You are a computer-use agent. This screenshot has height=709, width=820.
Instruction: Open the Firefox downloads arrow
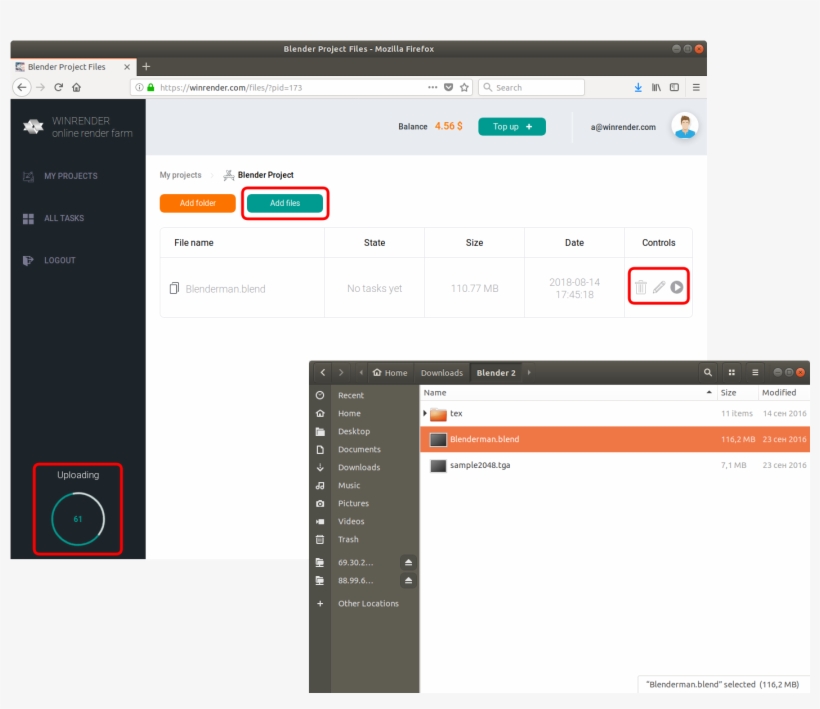tap(638, 87)
